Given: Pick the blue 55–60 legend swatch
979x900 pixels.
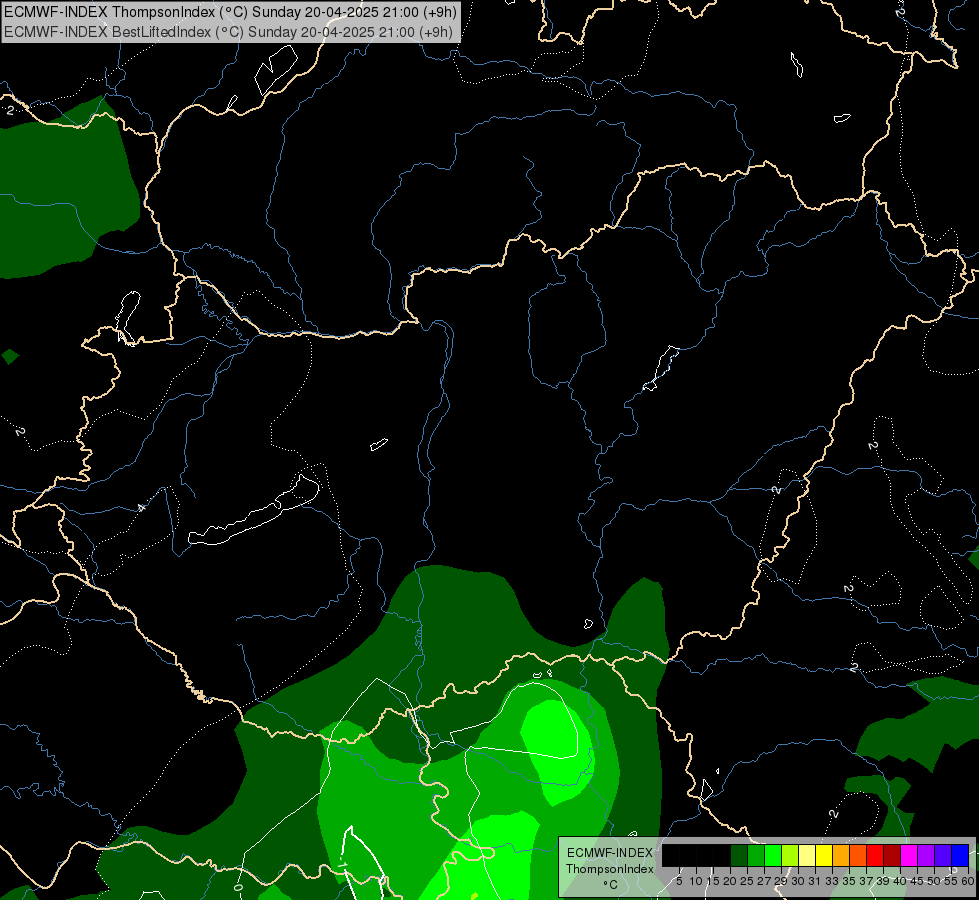Looking at the screenshot, I should [x=960, y=855].
